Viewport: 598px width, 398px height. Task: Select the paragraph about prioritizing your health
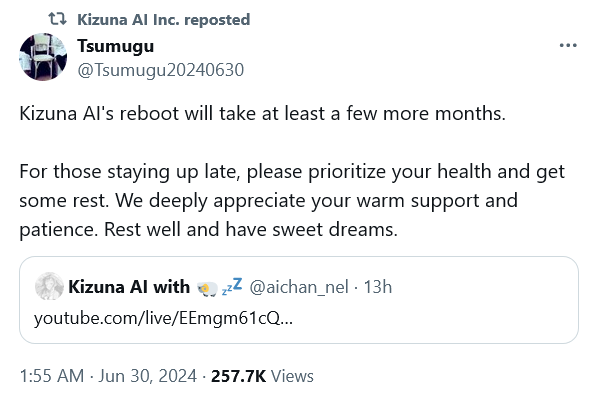[x=292, y=200]
